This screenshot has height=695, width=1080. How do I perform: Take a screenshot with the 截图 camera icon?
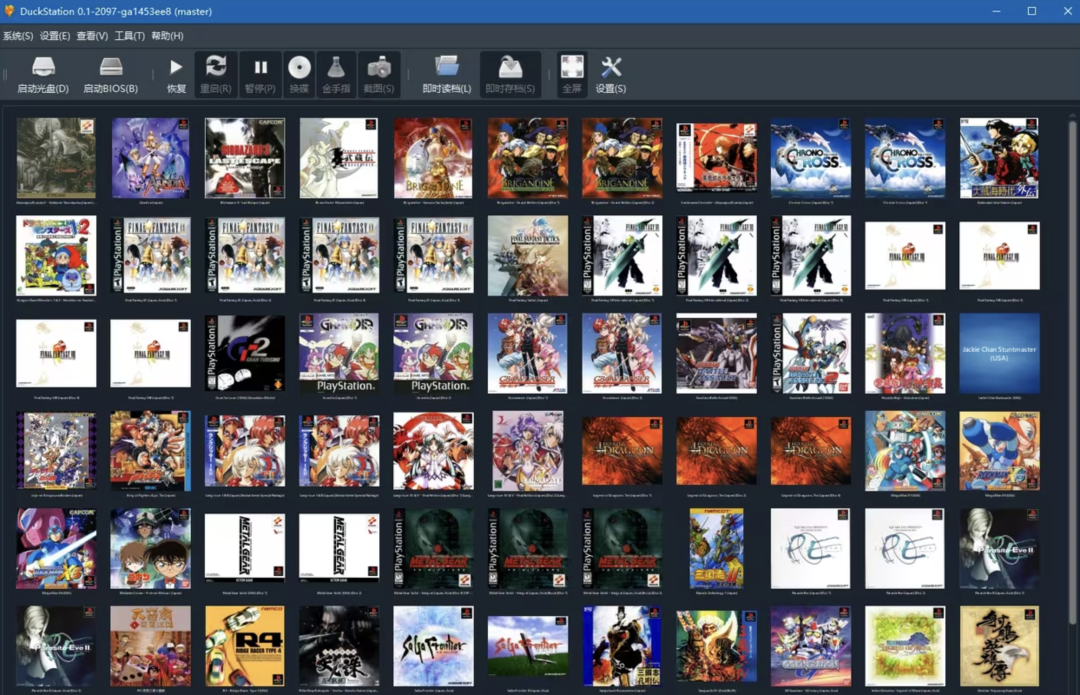379,74
